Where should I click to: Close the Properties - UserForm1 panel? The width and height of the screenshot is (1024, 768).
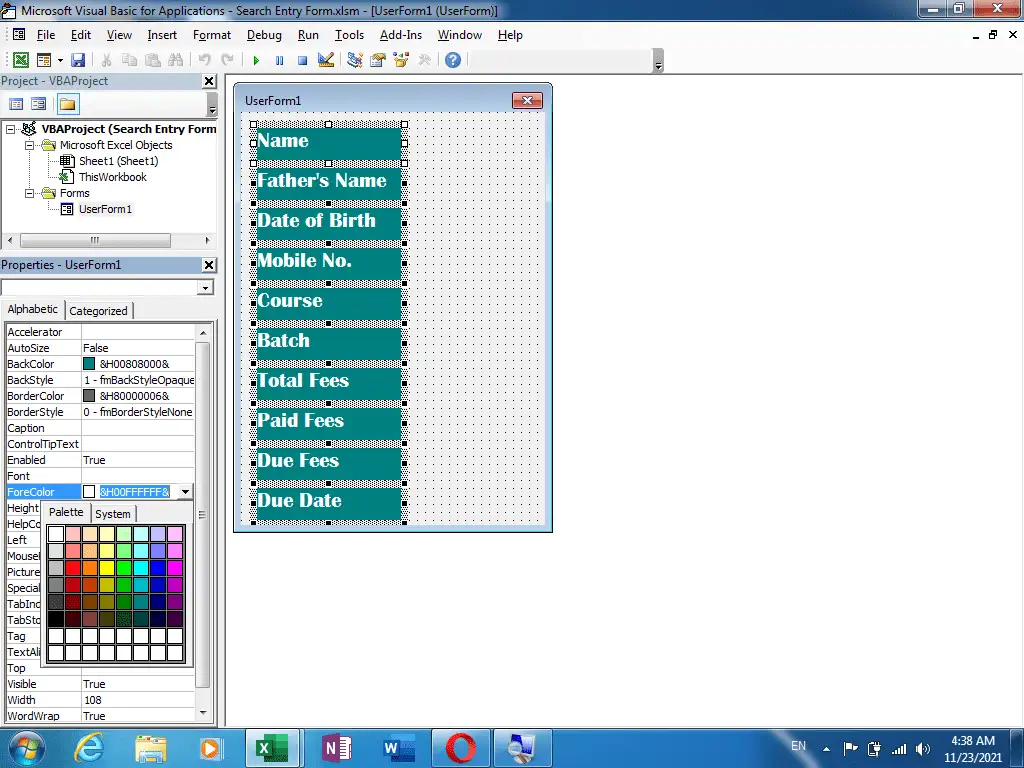[209, 265]
